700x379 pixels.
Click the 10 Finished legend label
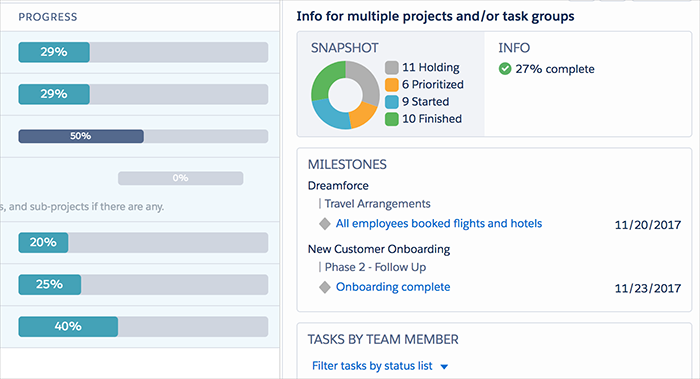432,119
